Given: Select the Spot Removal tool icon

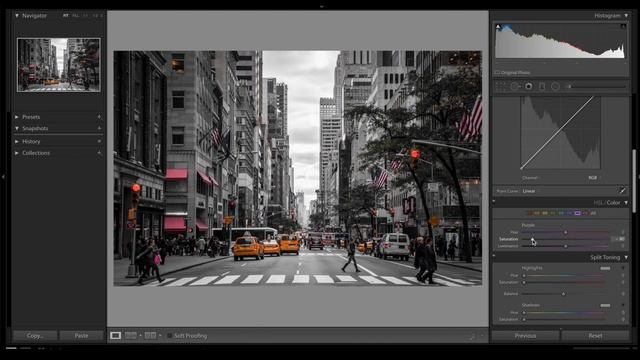Looking at the screenshot, I should [515, 86].
